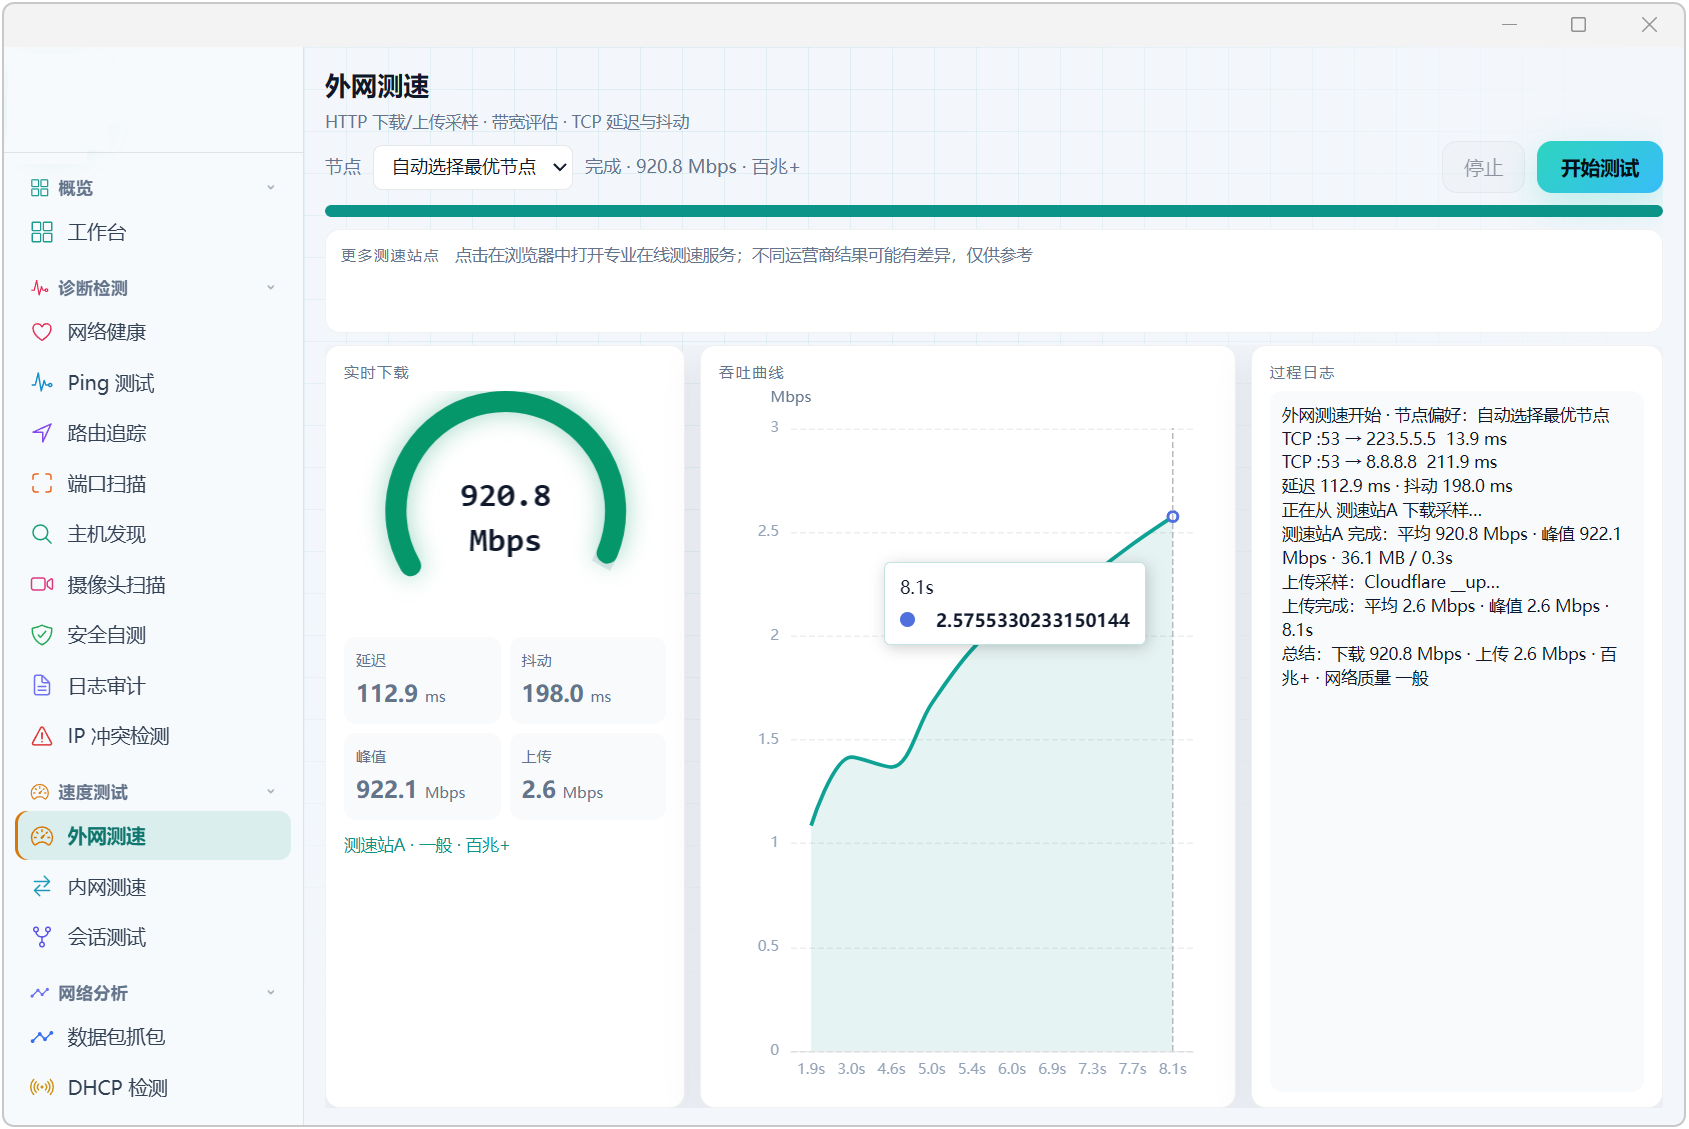Click the heart icon beside 网络健康
Screen dimensions: 1689x1129
tap(42, 332)
